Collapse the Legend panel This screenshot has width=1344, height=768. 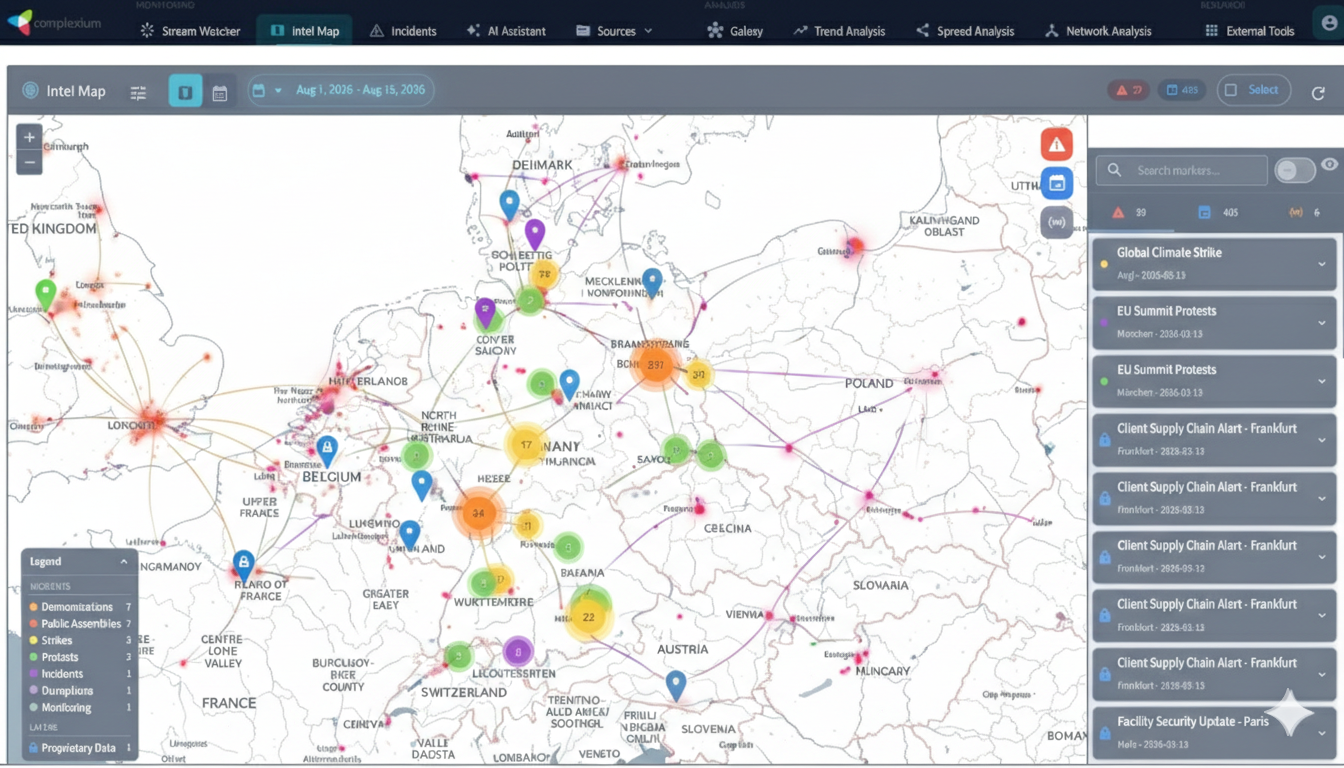point(124,562)
